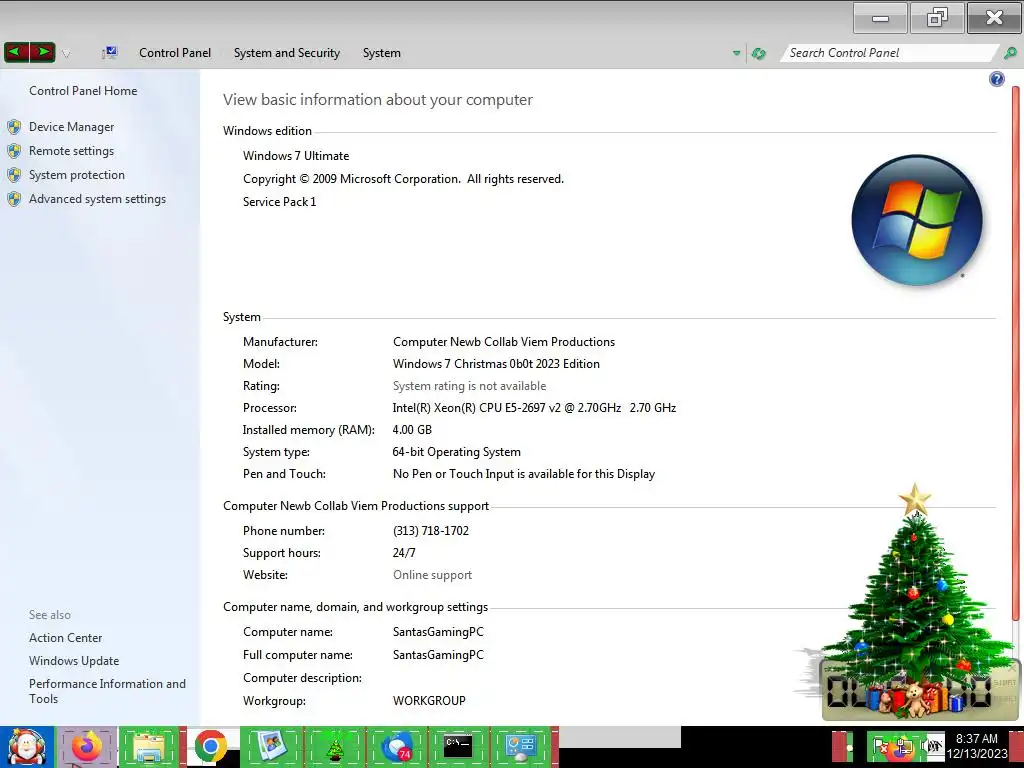Click the WORKGROUP value

click(429, 701)
